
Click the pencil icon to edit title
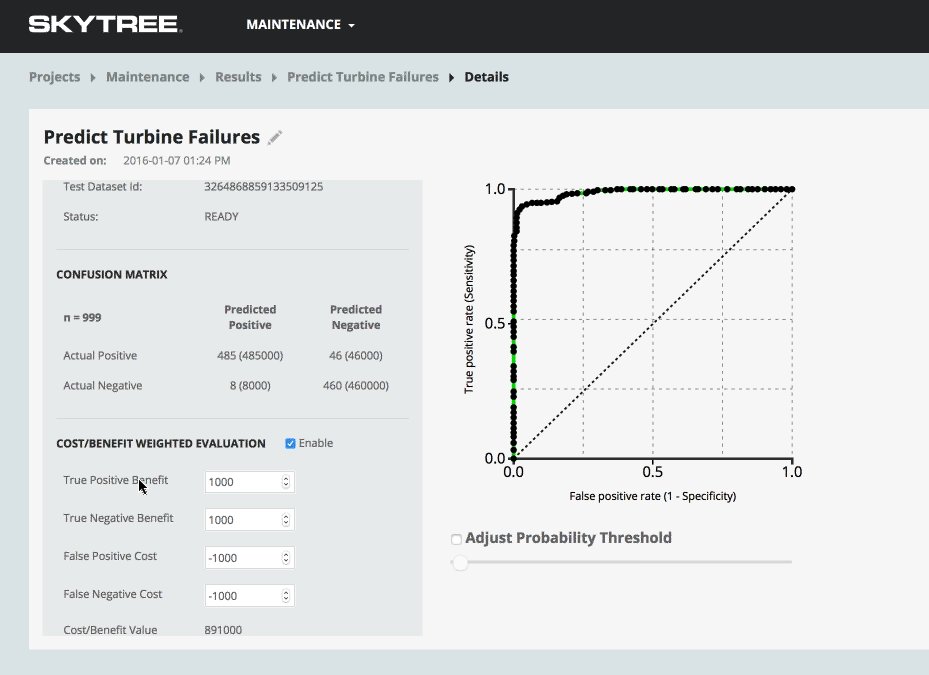coord(274,137)
